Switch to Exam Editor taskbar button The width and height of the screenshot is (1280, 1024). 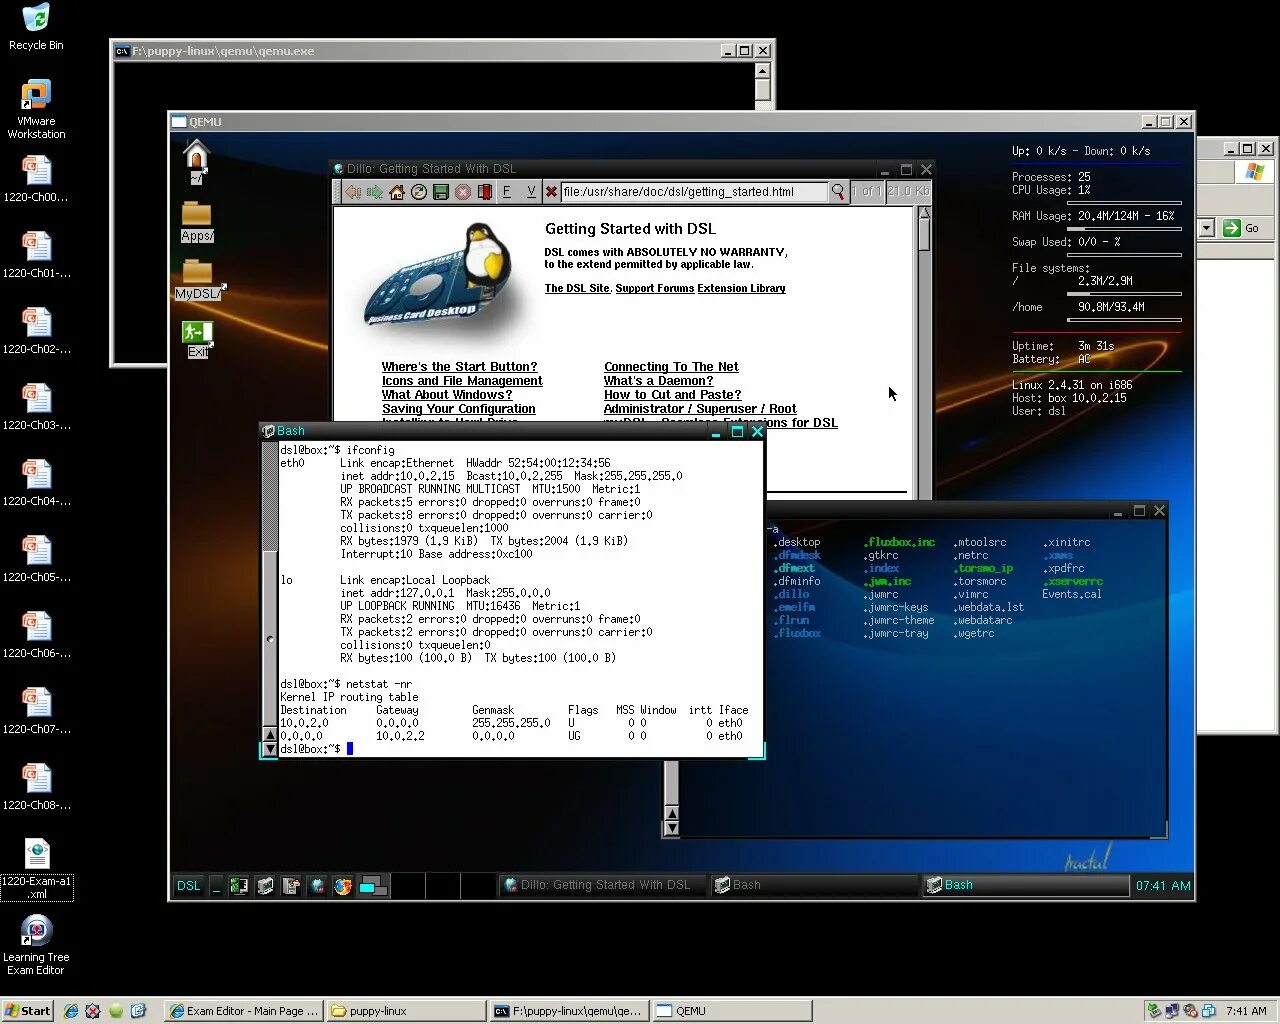click(242, 1011)
